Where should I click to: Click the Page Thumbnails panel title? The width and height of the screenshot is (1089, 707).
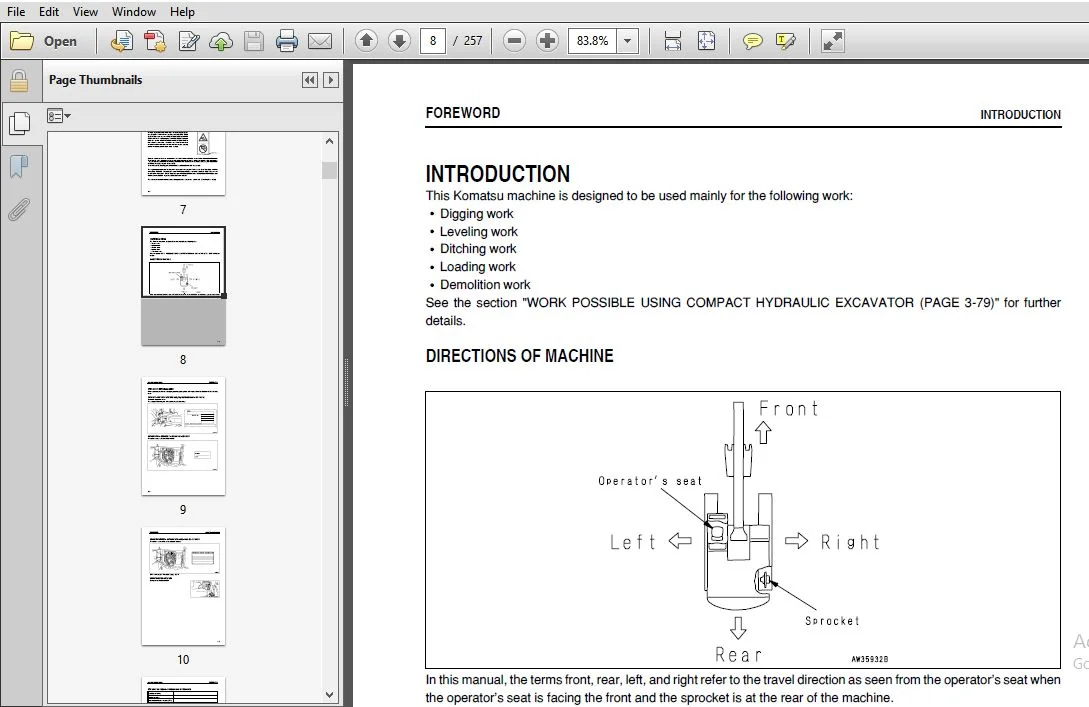95,80
